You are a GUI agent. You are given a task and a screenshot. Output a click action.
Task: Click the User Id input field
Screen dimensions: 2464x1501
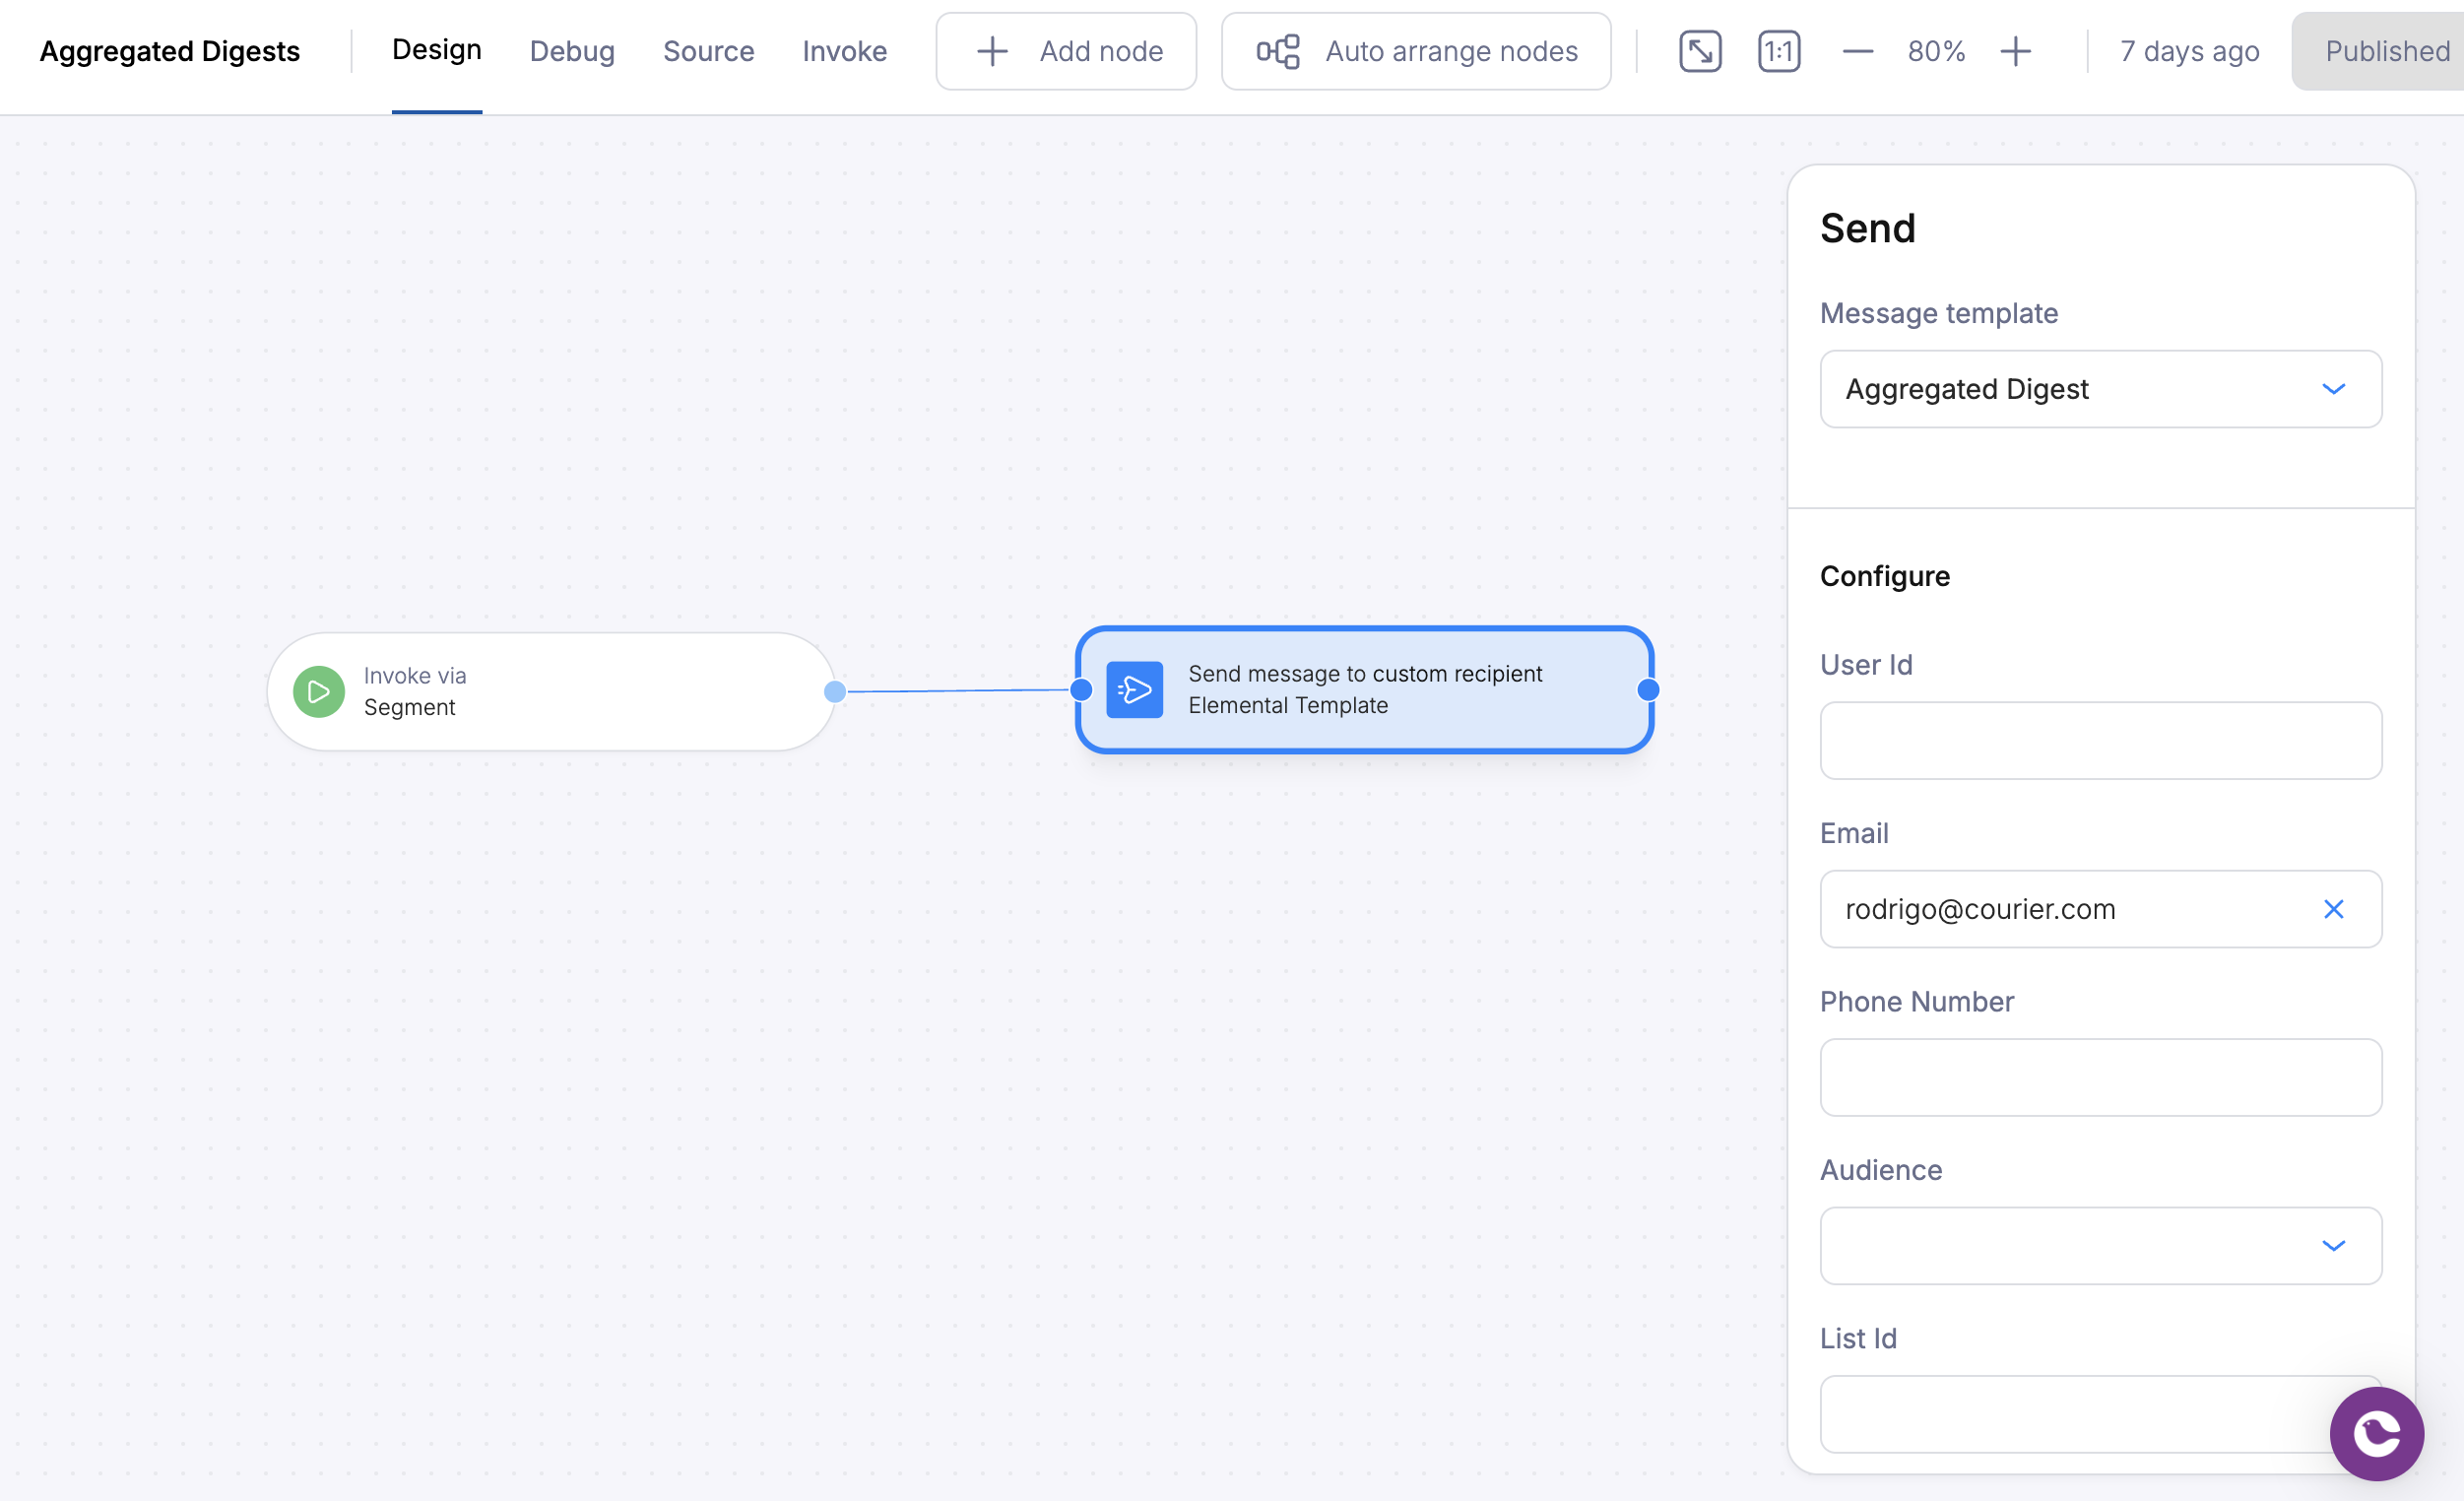point(2100,740)
